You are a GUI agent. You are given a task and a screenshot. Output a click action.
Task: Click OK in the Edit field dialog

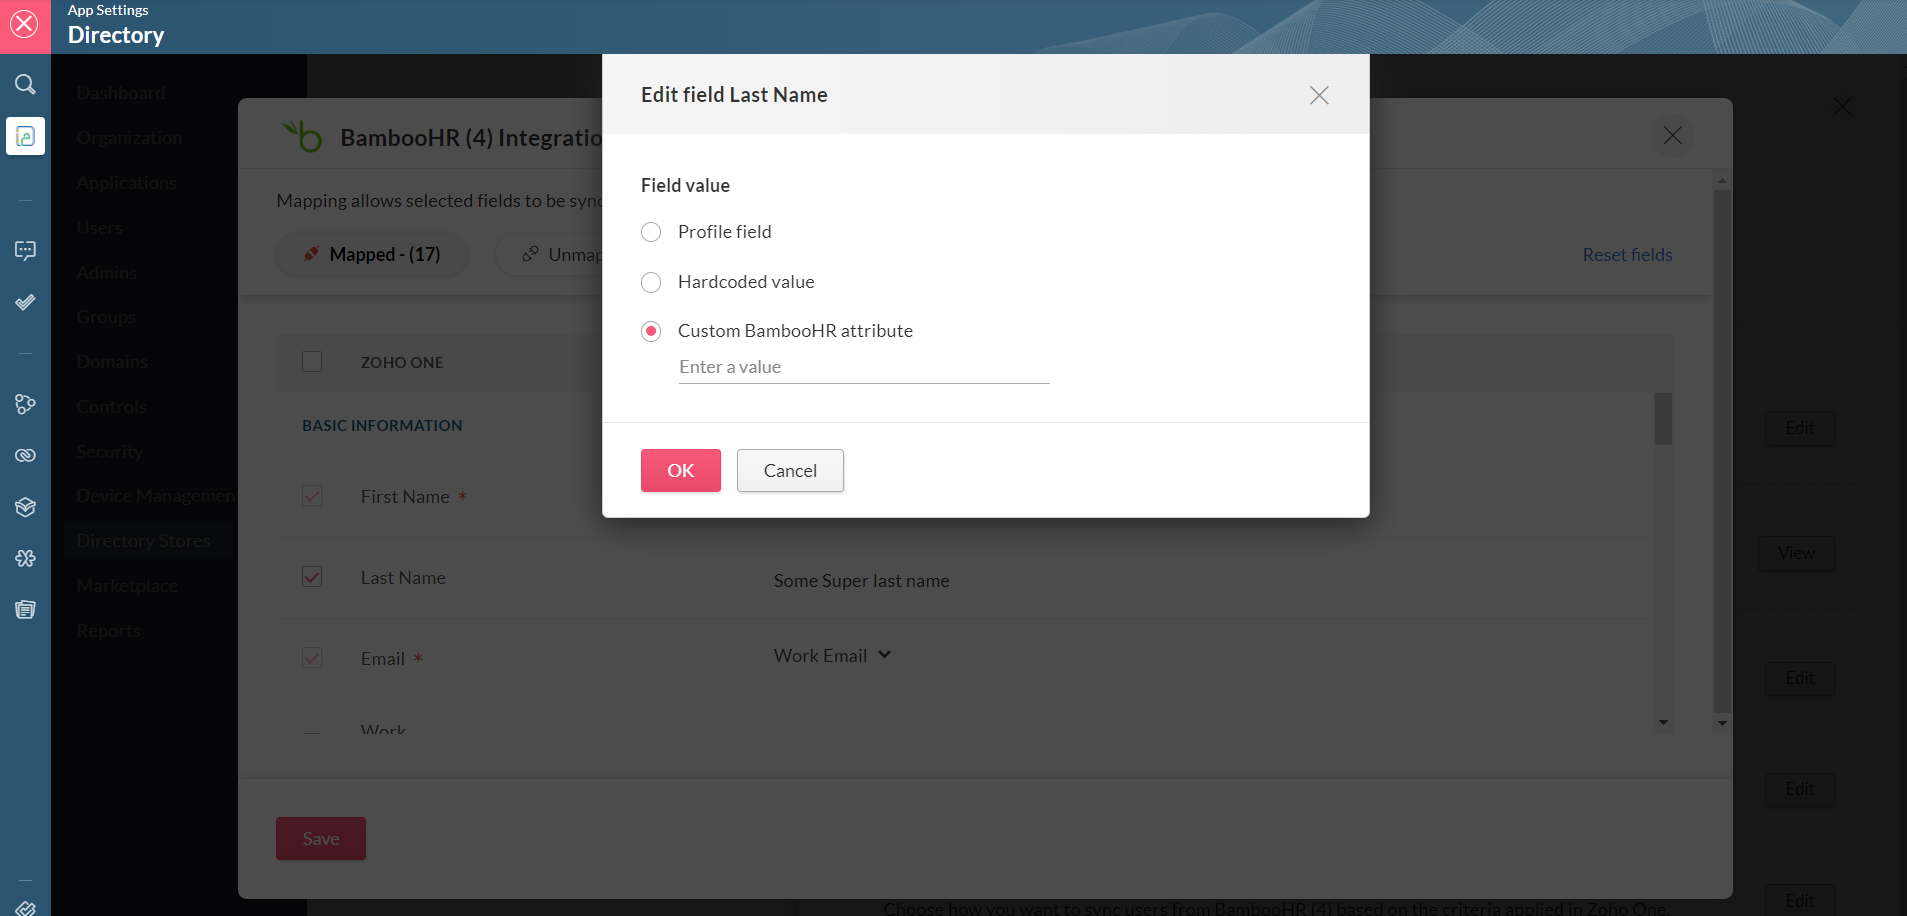pos(681,471)
